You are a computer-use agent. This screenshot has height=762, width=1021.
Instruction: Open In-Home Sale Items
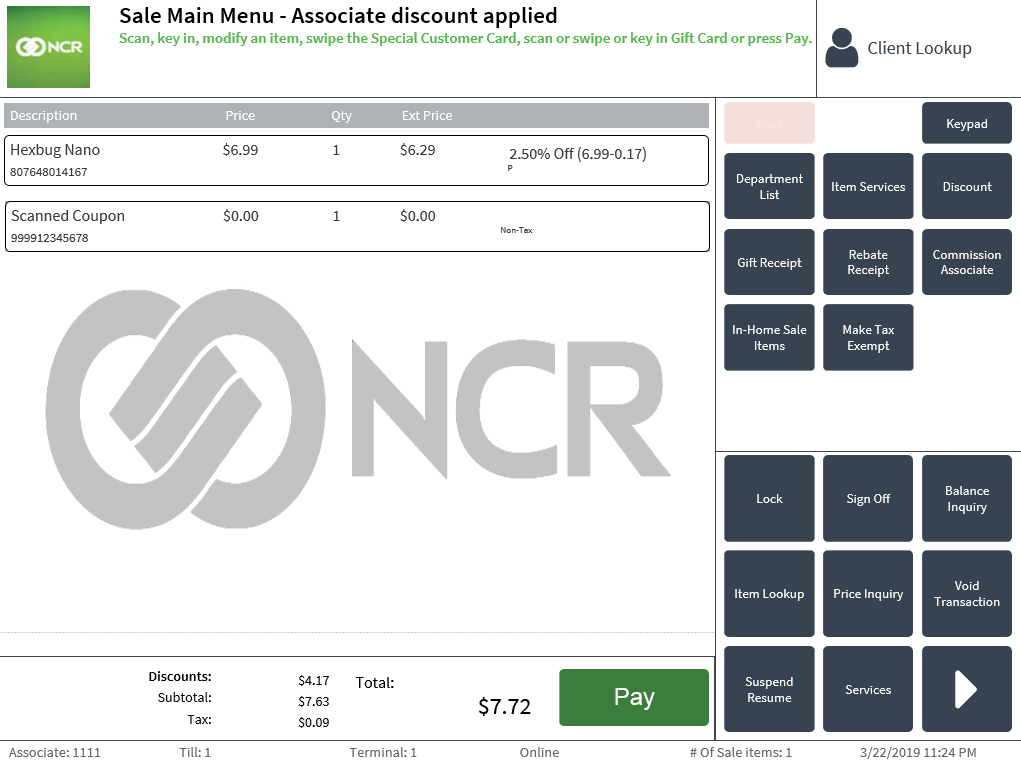tap(769, 337)
